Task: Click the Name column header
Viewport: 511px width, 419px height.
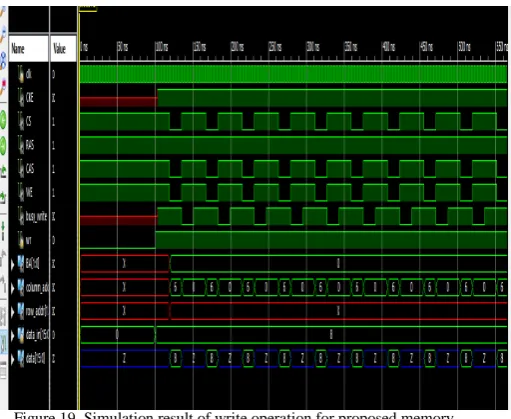Action: [x=29, y=49]
